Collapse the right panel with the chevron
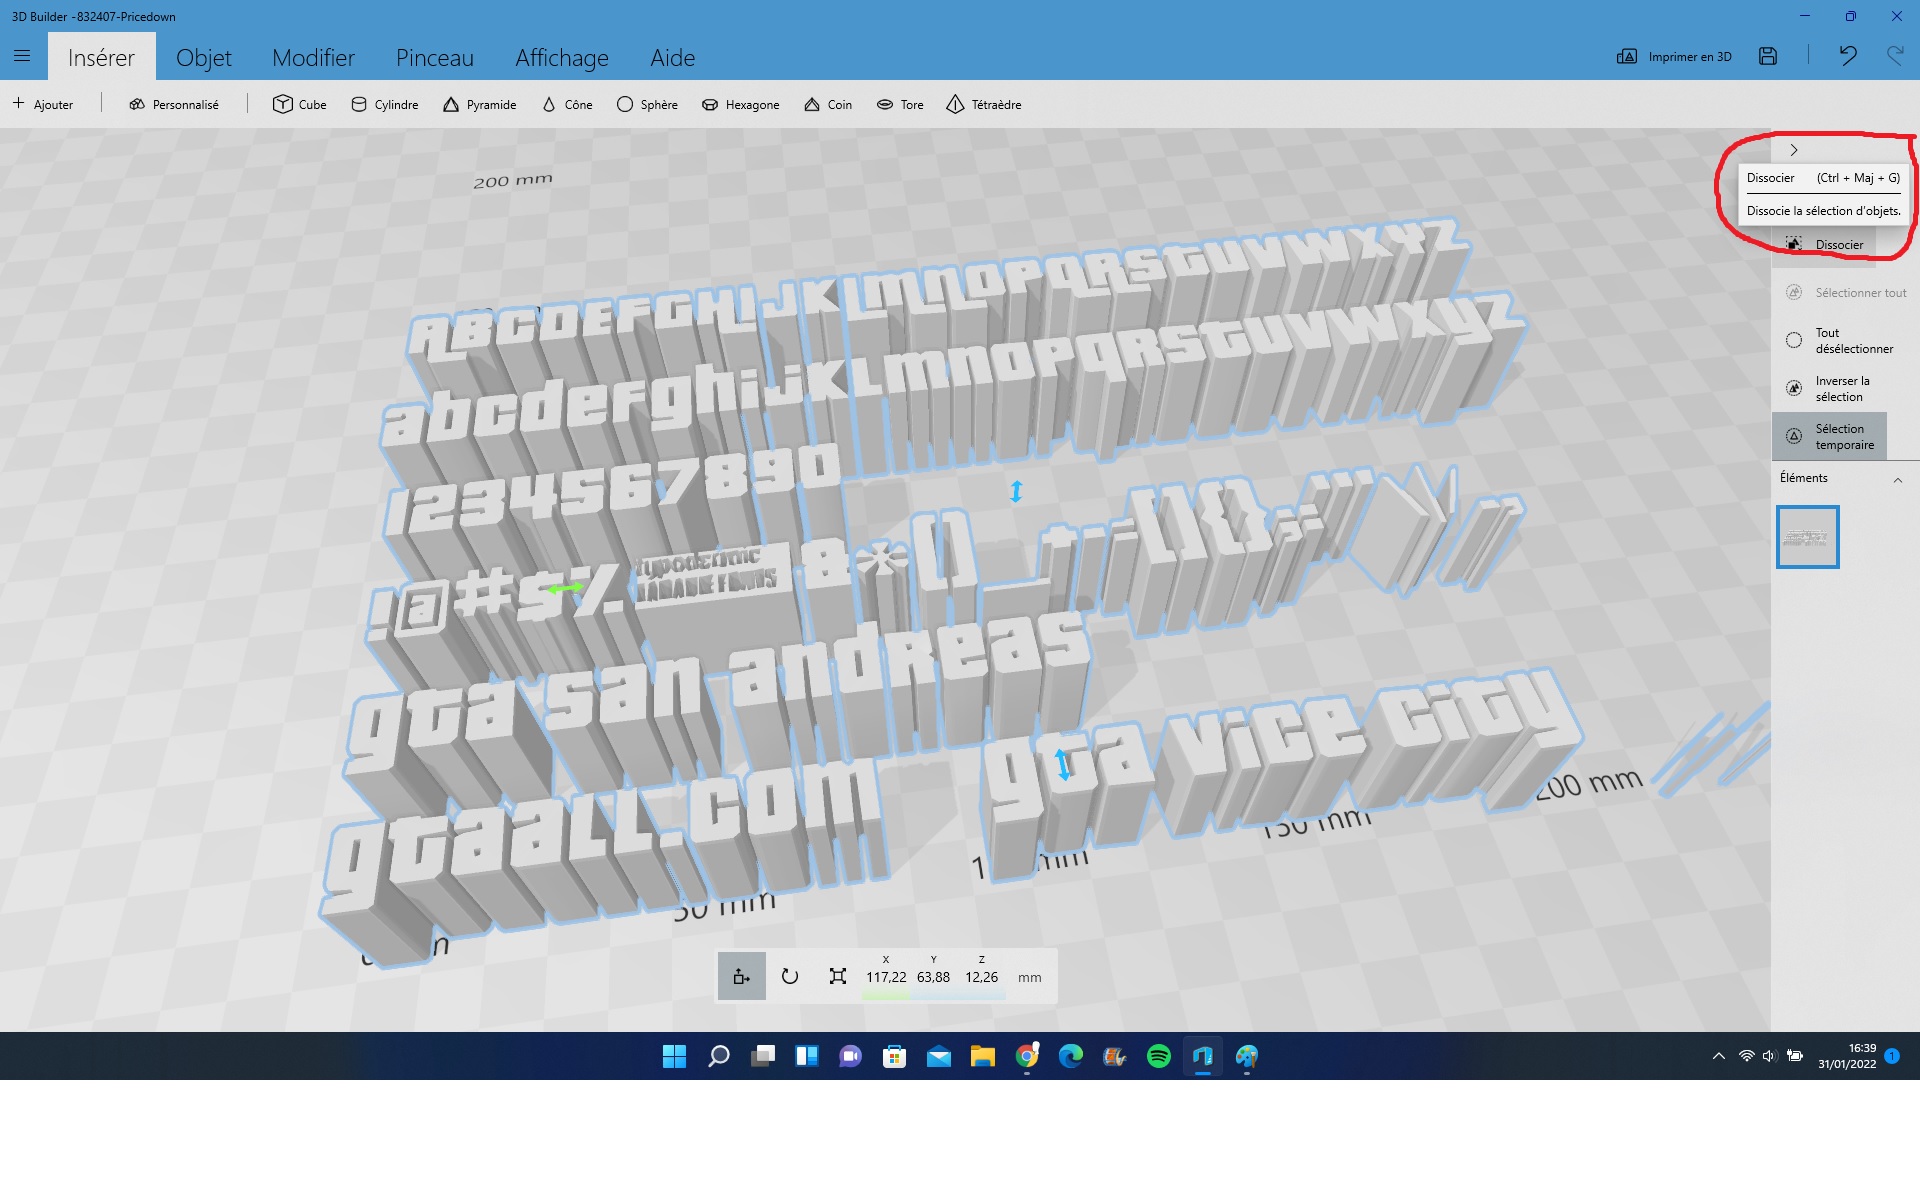This screenshot has width=1920, height=1196. (x=1795, y=150)
